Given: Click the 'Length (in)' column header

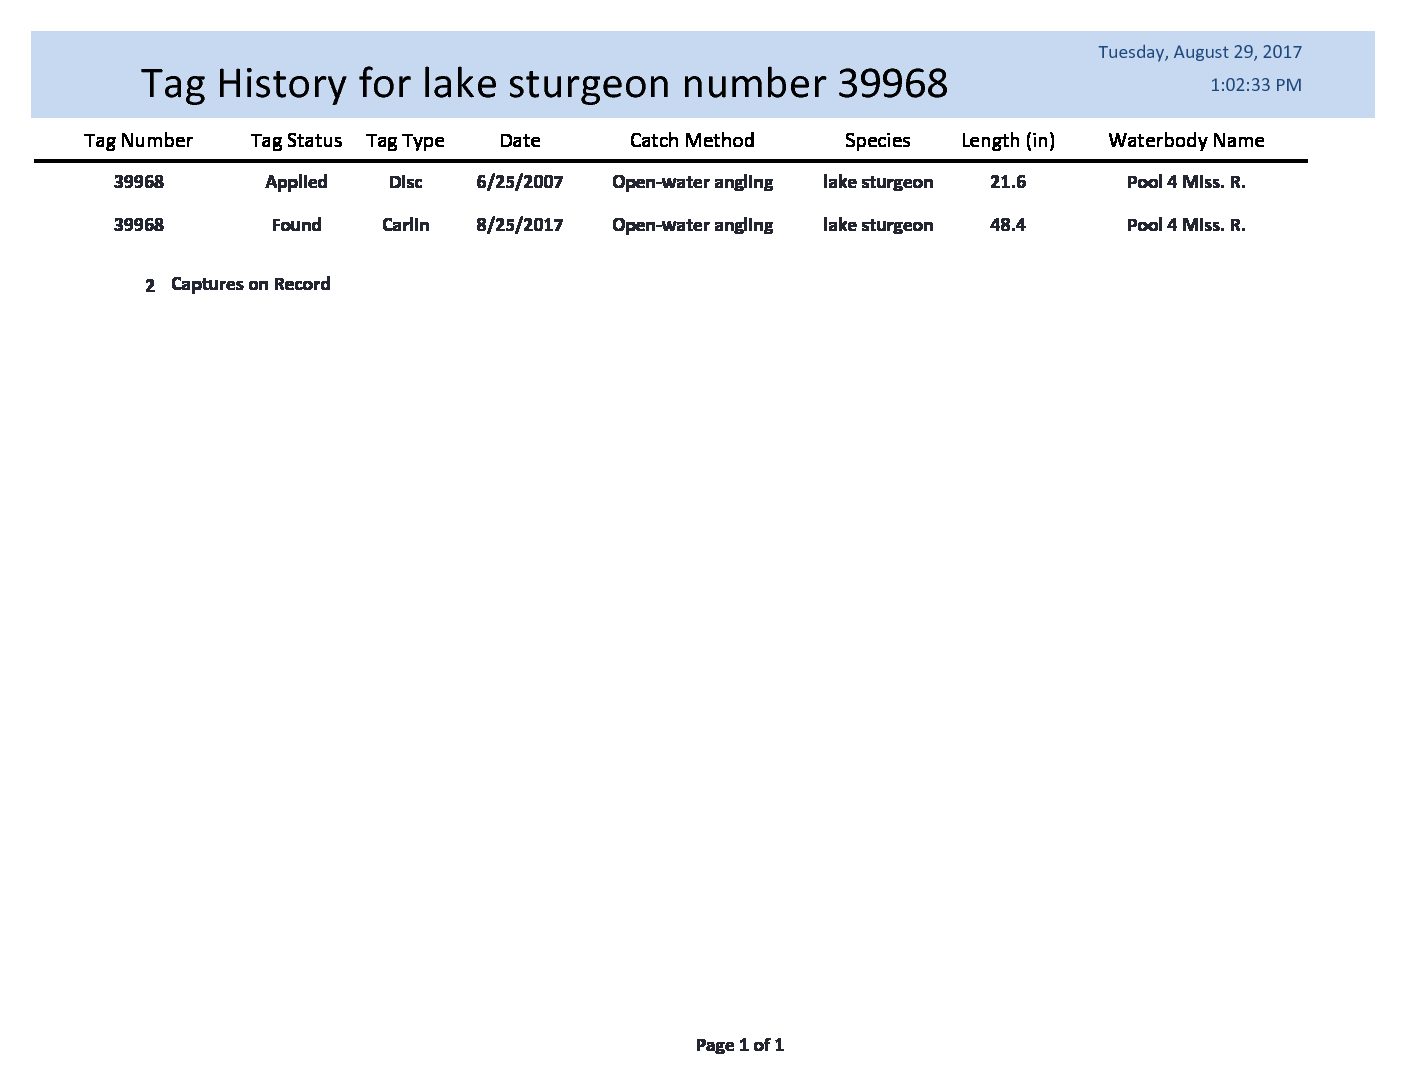Looking at the screenshot, I should pos(1008,141).
